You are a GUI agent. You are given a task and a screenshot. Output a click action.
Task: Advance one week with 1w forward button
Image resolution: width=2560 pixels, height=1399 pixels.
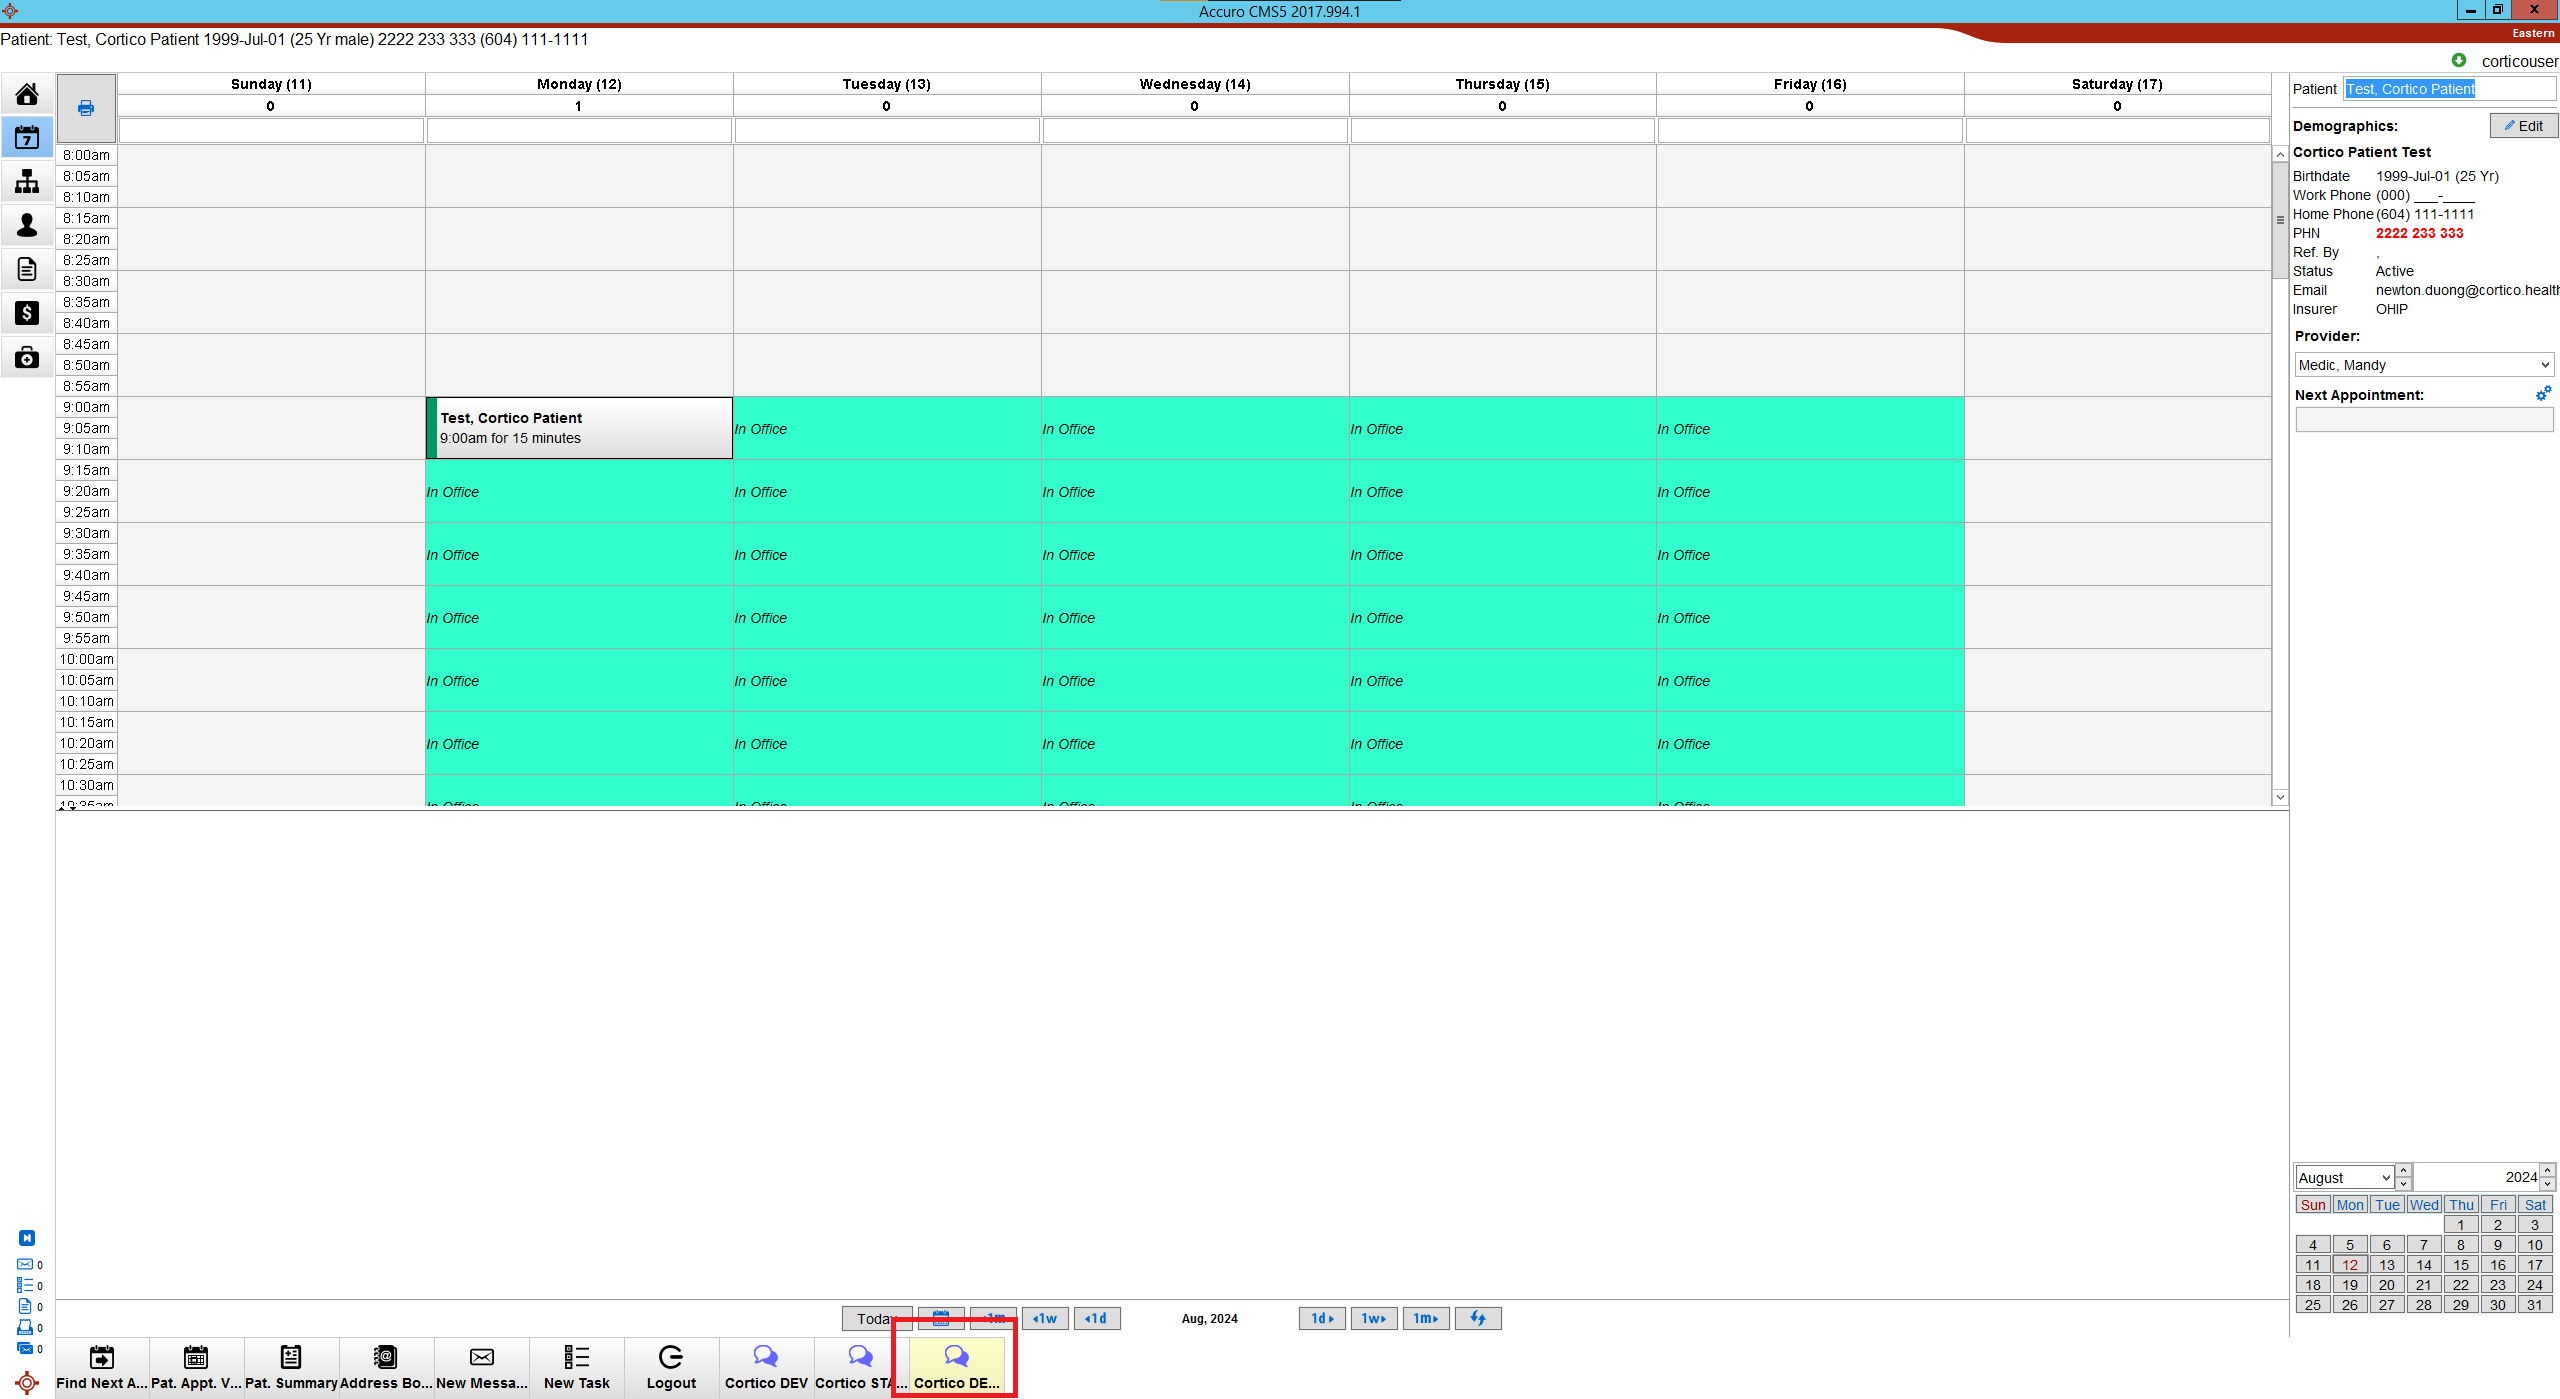tap(1373, 1318)
